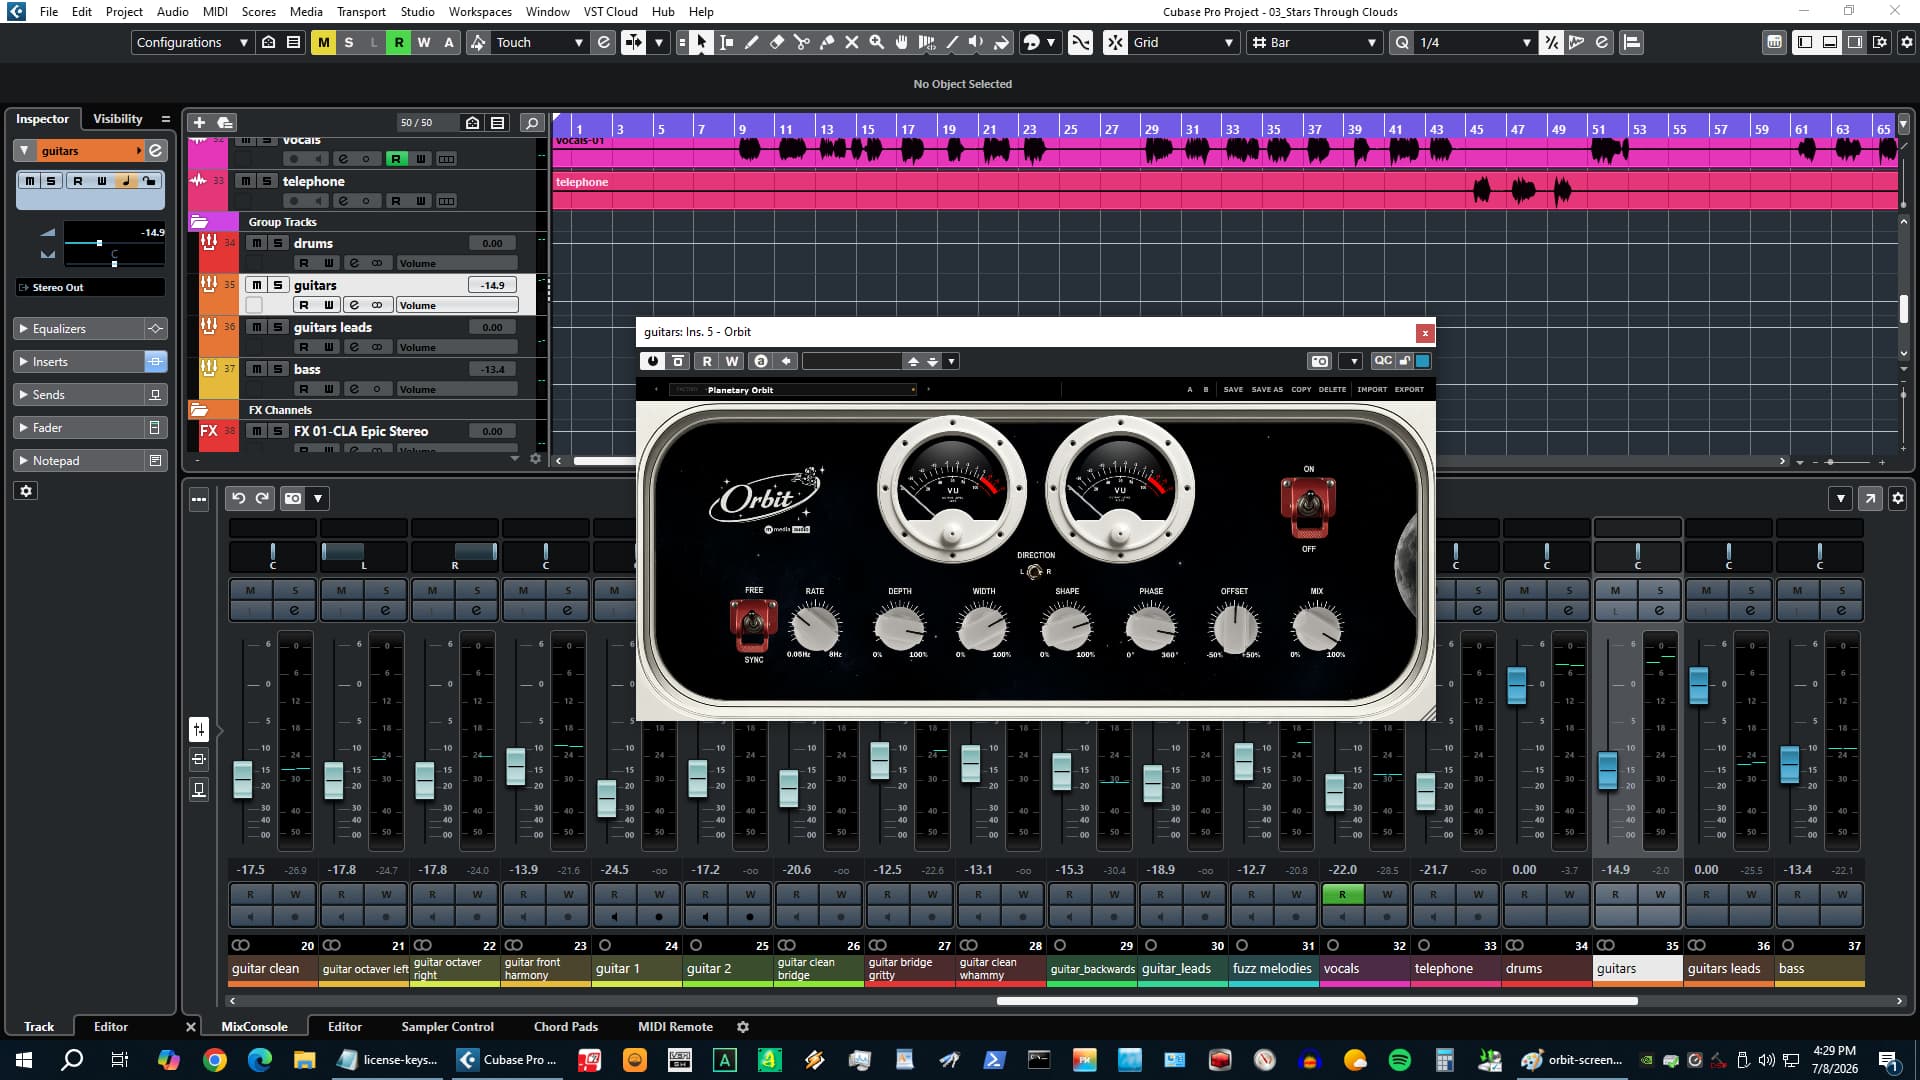Toggle global Write W automation button
The width and height of the screenshot is (1920, 1080).
tap(423, 42)
